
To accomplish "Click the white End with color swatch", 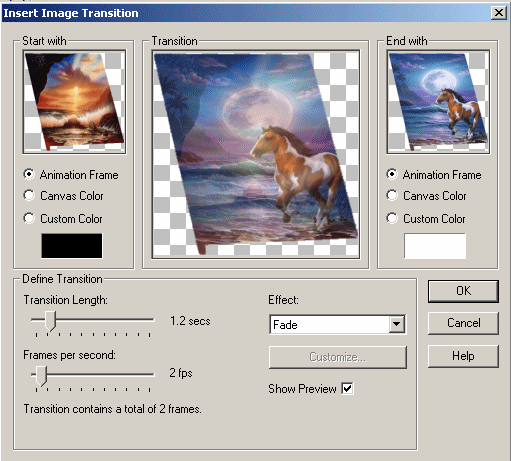I will tap(435, 246).
